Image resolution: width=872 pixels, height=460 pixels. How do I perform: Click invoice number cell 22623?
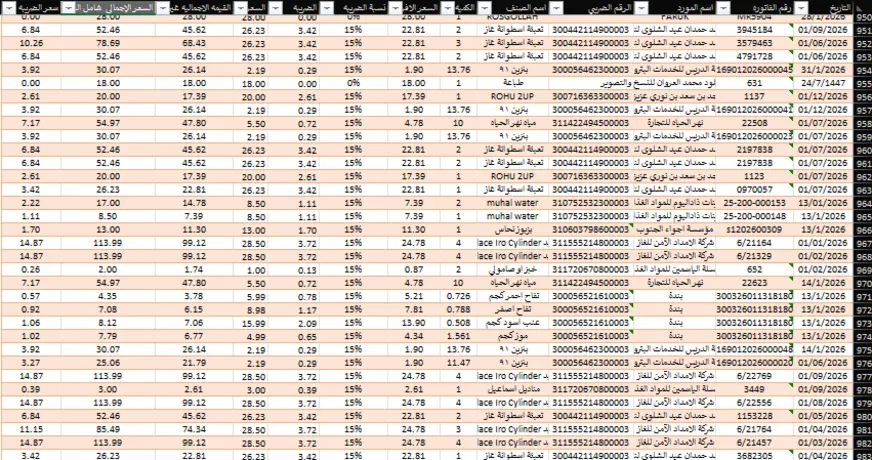(755, 283)
